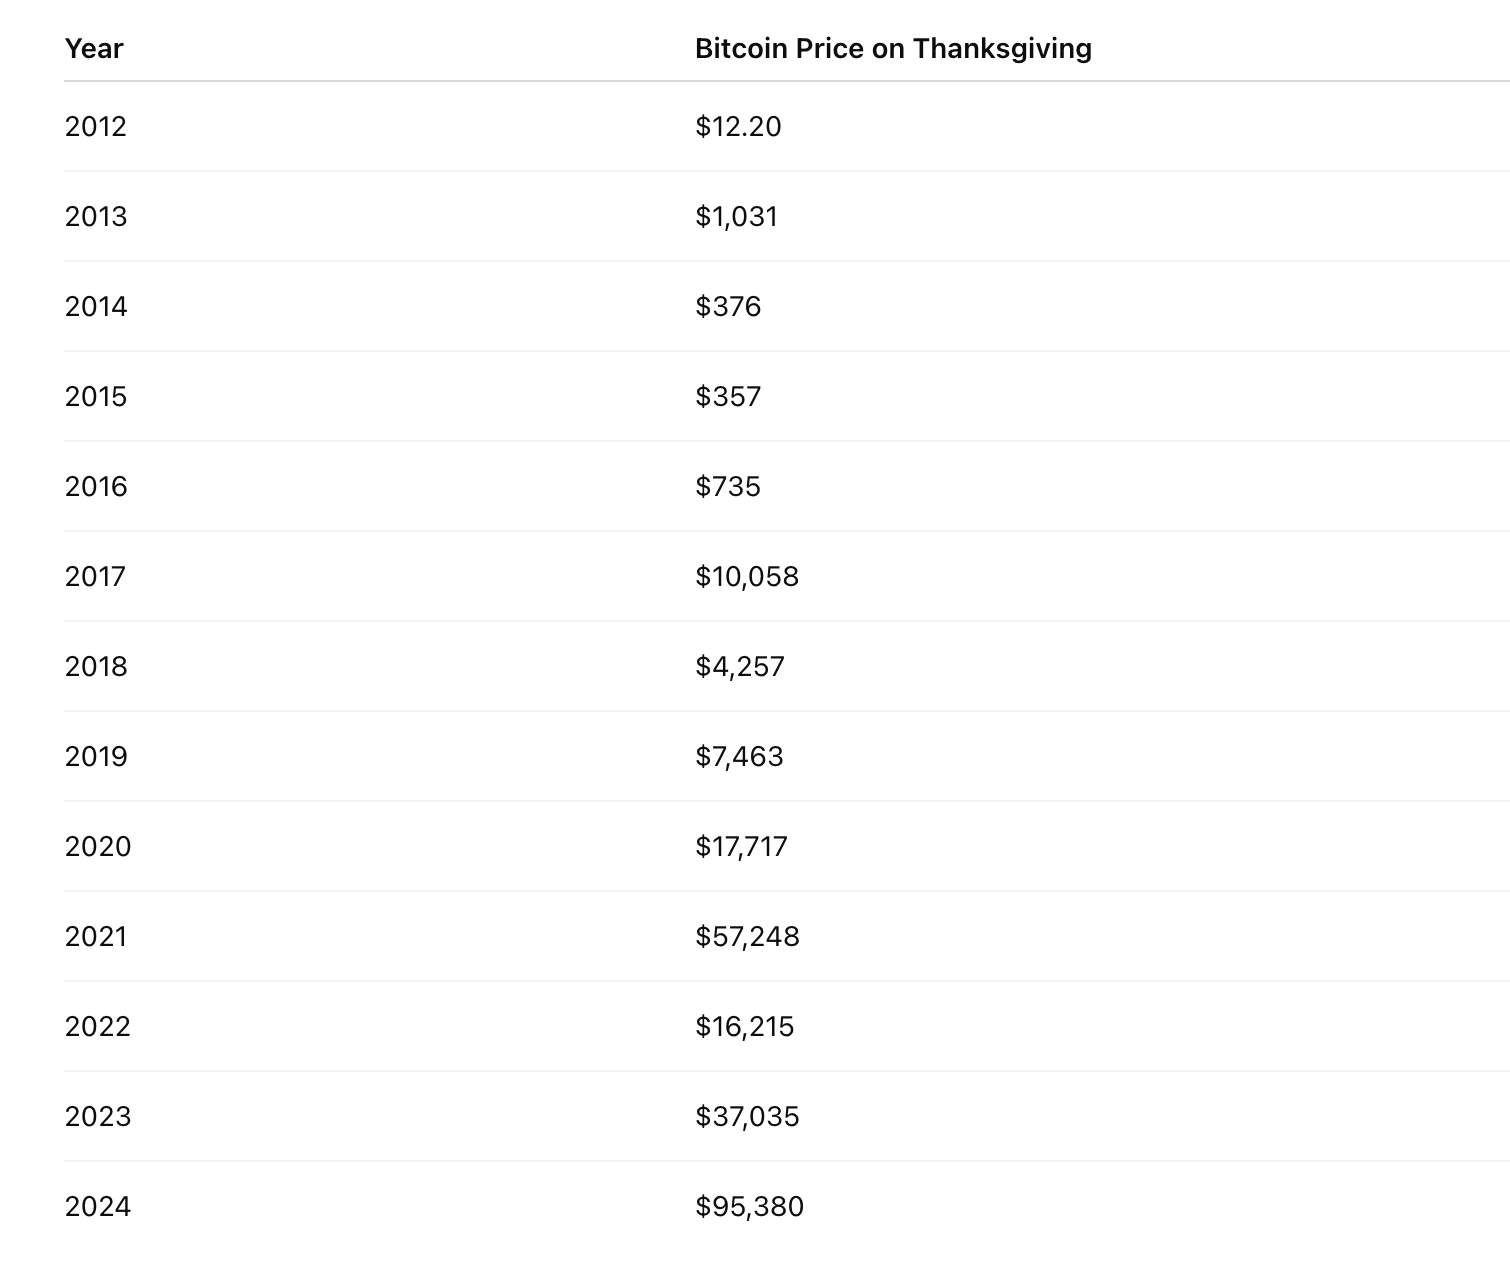Select the $10,058 price cell

point(747,576)
